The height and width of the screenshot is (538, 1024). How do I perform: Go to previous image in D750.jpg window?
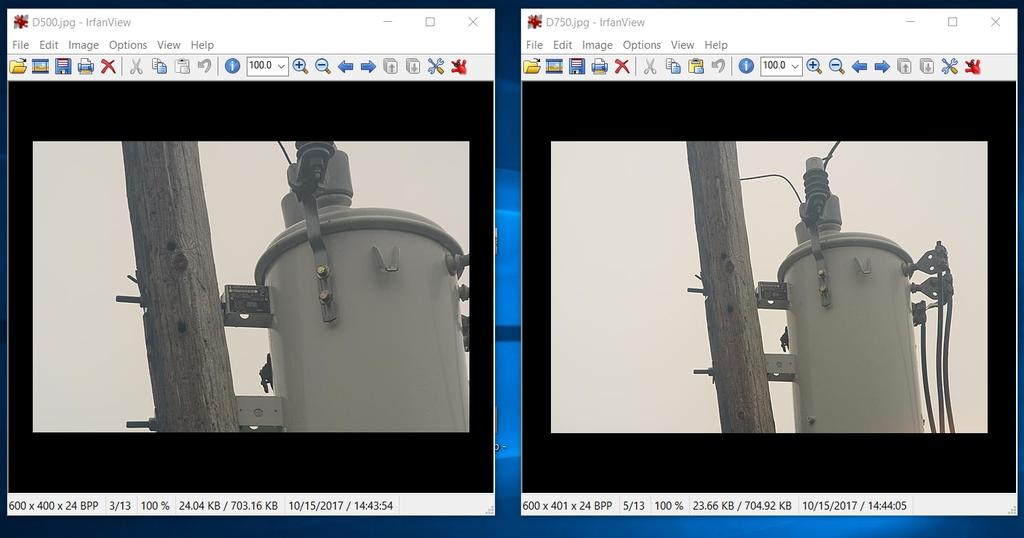click(859, 67)
